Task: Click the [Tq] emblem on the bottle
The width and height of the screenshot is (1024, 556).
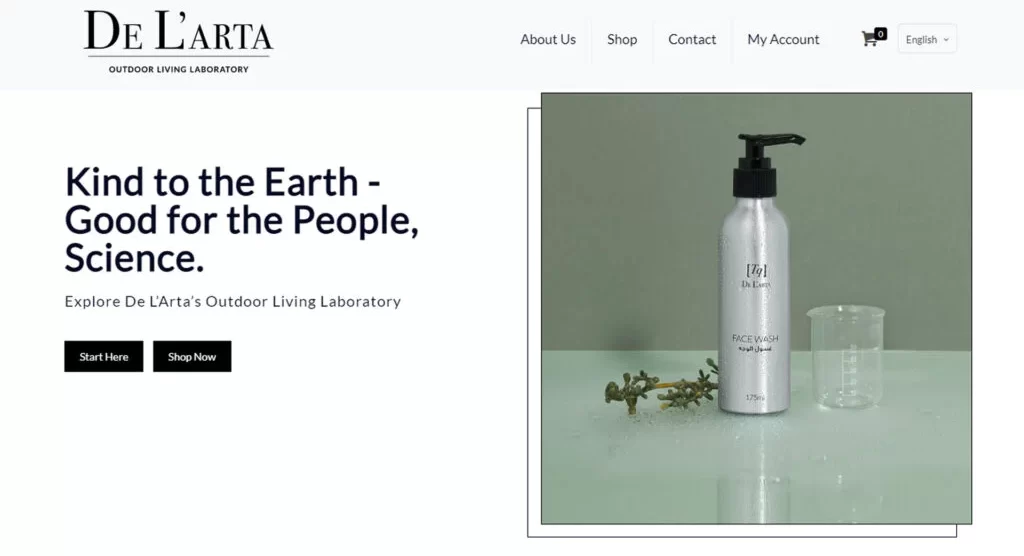Action: pos(756,269)
